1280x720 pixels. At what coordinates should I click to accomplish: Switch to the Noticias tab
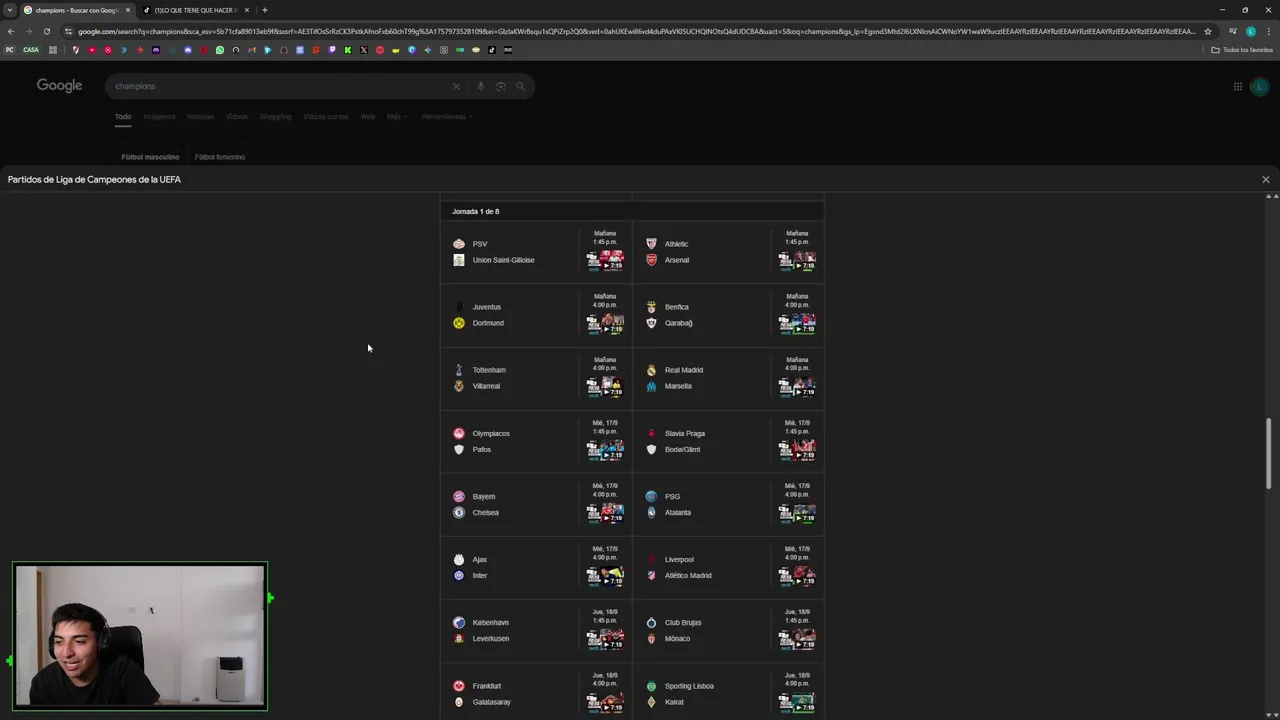[x=200, y=117]
